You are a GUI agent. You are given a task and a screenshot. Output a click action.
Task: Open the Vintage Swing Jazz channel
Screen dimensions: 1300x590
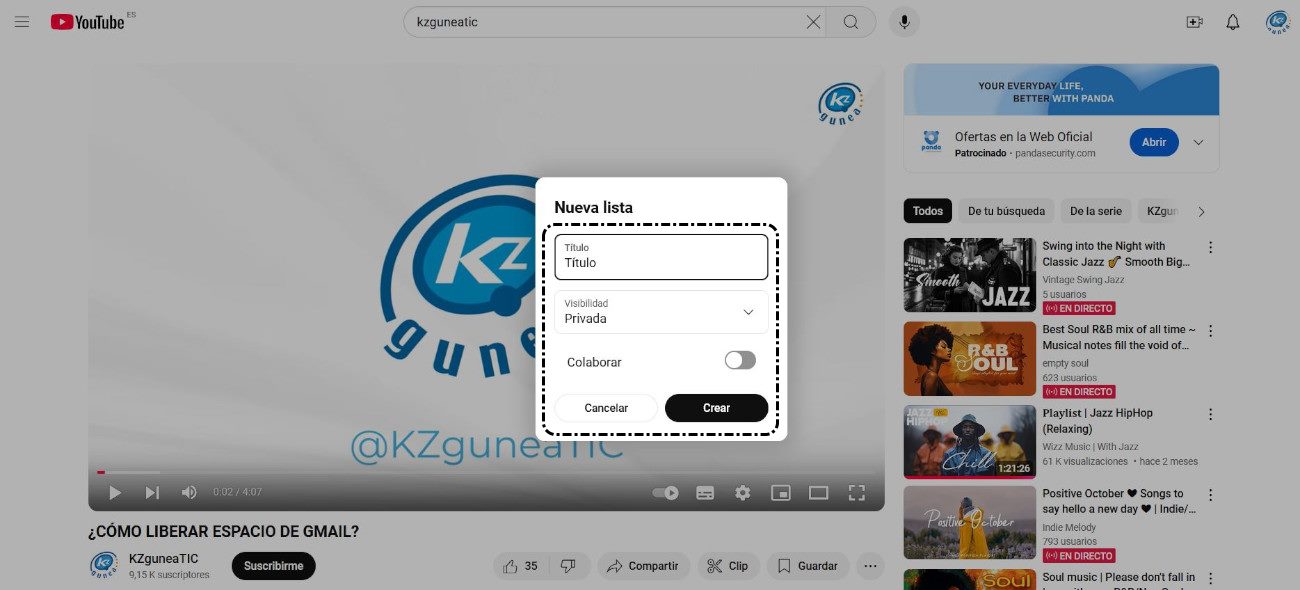tap(1083, 280)
